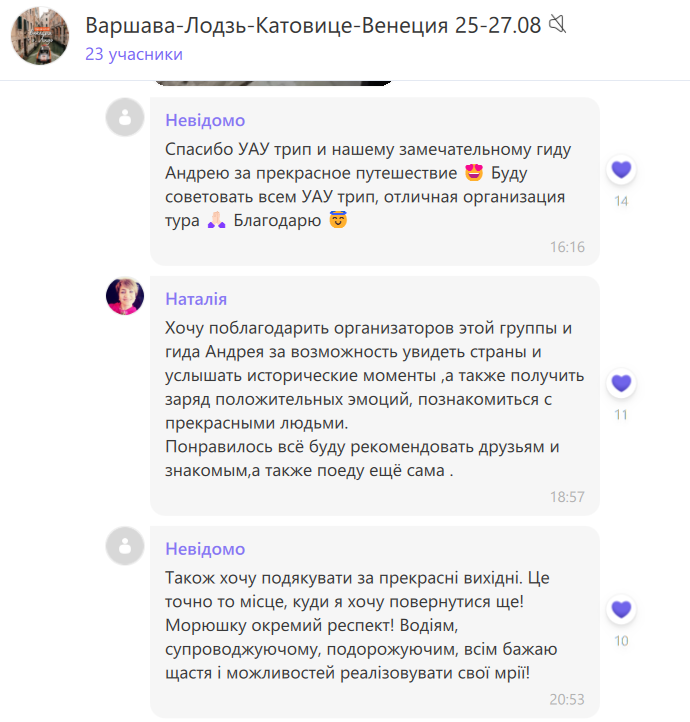Click sender name Невідомо on last message
This screenshot has height=722, width=690.
tap(205, 549)
